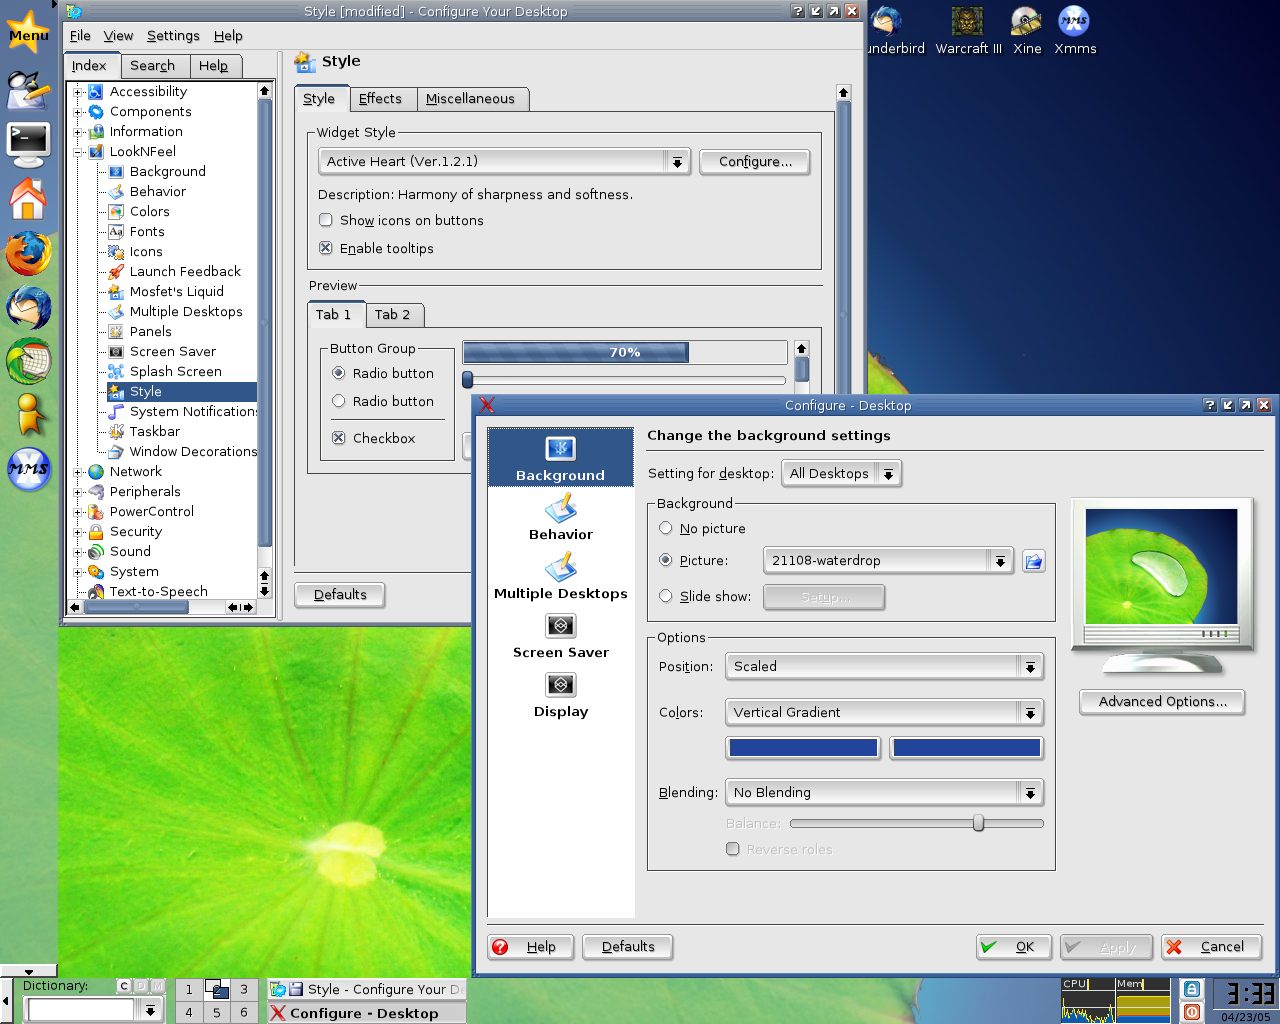Click the logout tray icon

[1191, 1012]
